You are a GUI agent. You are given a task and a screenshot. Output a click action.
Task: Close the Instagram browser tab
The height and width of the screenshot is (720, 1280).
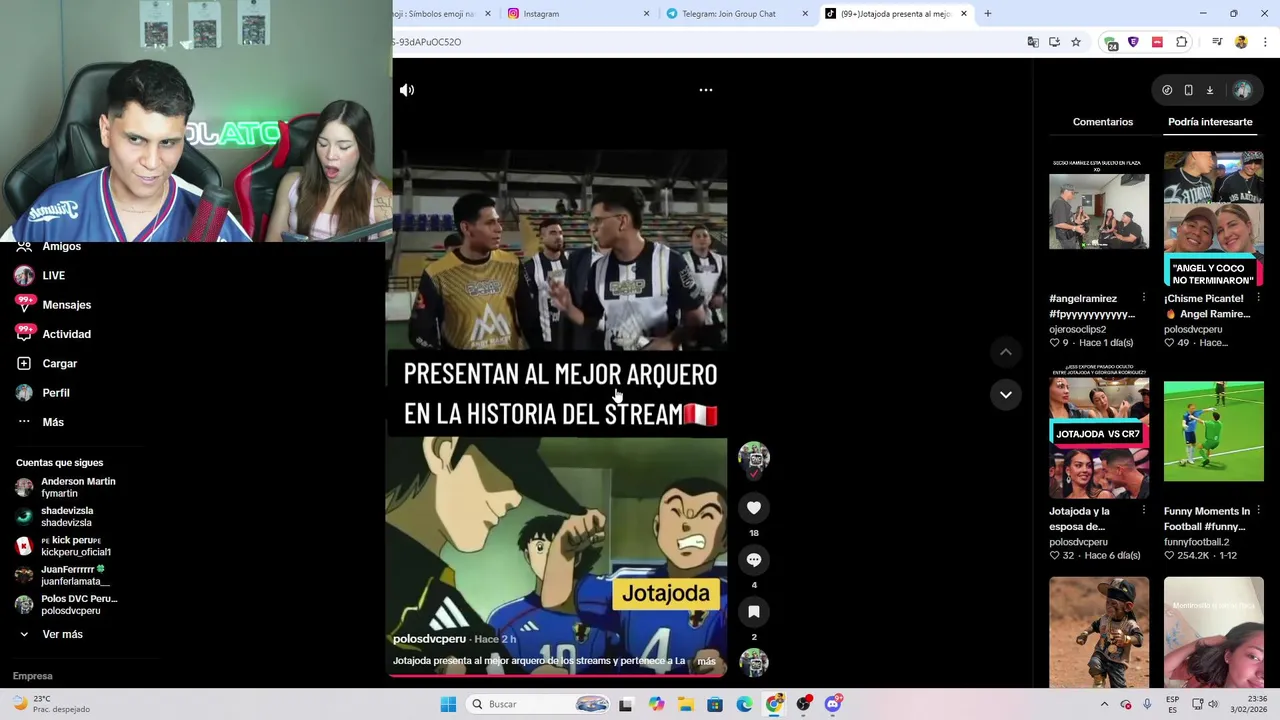point(646,14)
